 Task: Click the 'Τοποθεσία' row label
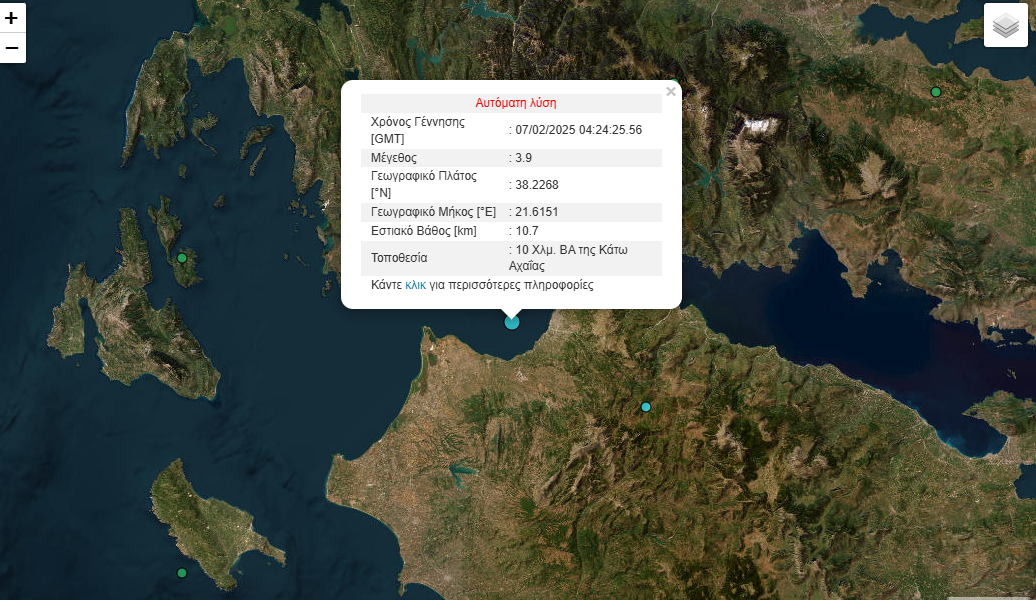[x=399, y=258]
